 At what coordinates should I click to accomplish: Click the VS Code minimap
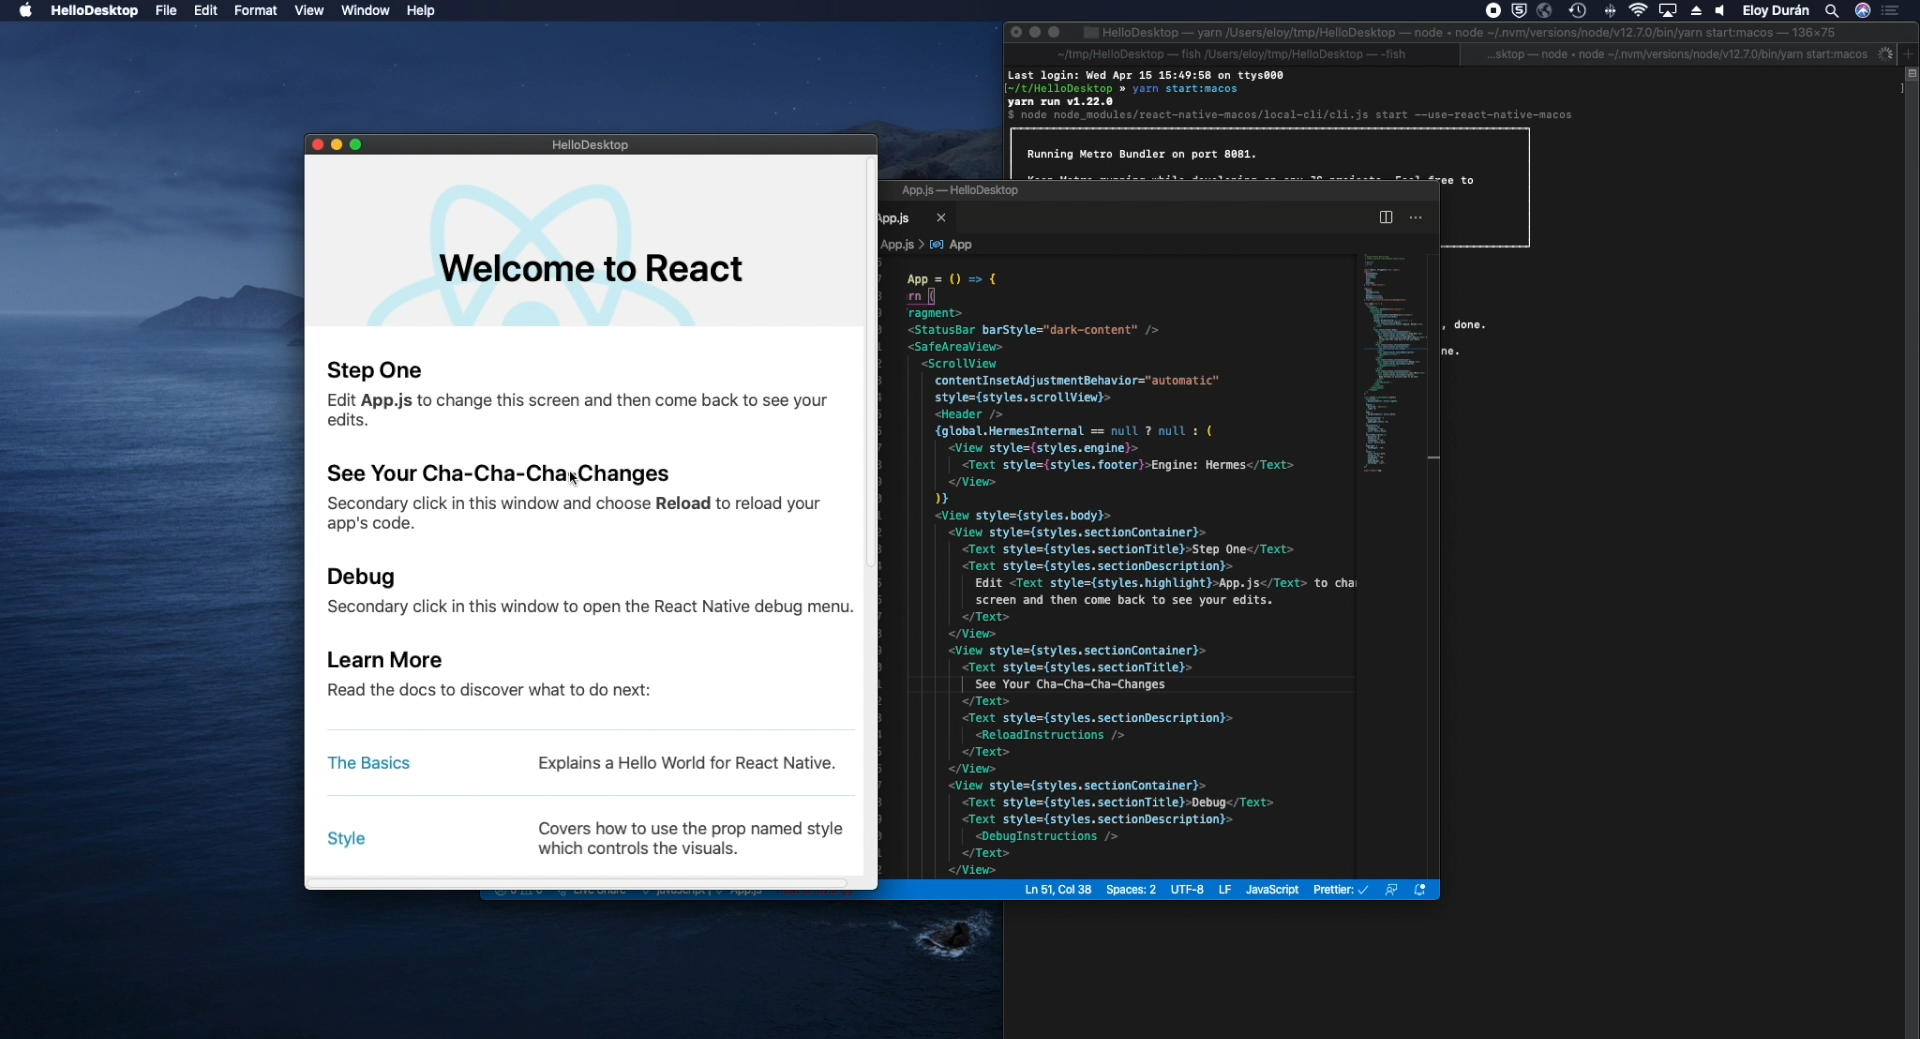pos(1396,362)
